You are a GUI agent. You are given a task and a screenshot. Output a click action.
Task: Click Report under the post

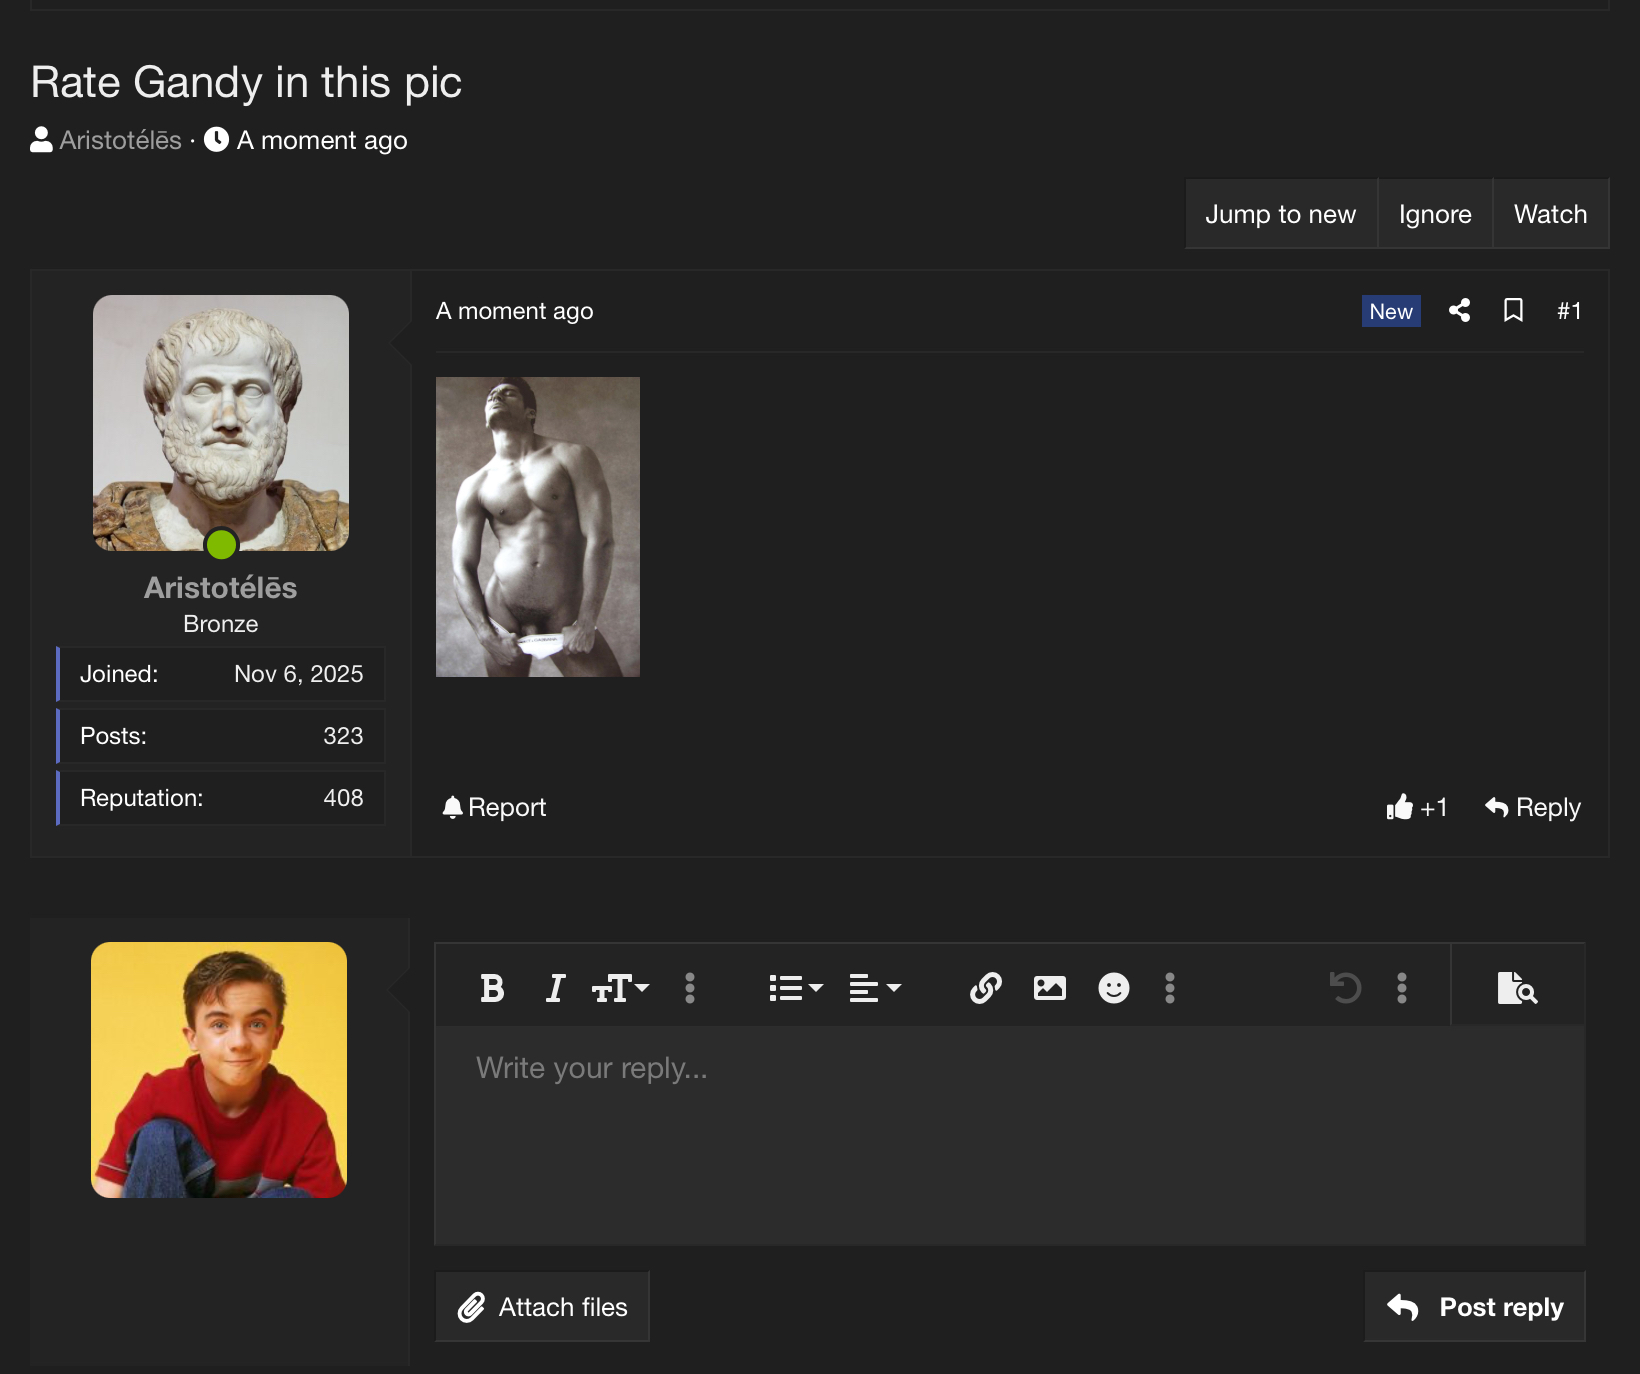coord(494,807)
